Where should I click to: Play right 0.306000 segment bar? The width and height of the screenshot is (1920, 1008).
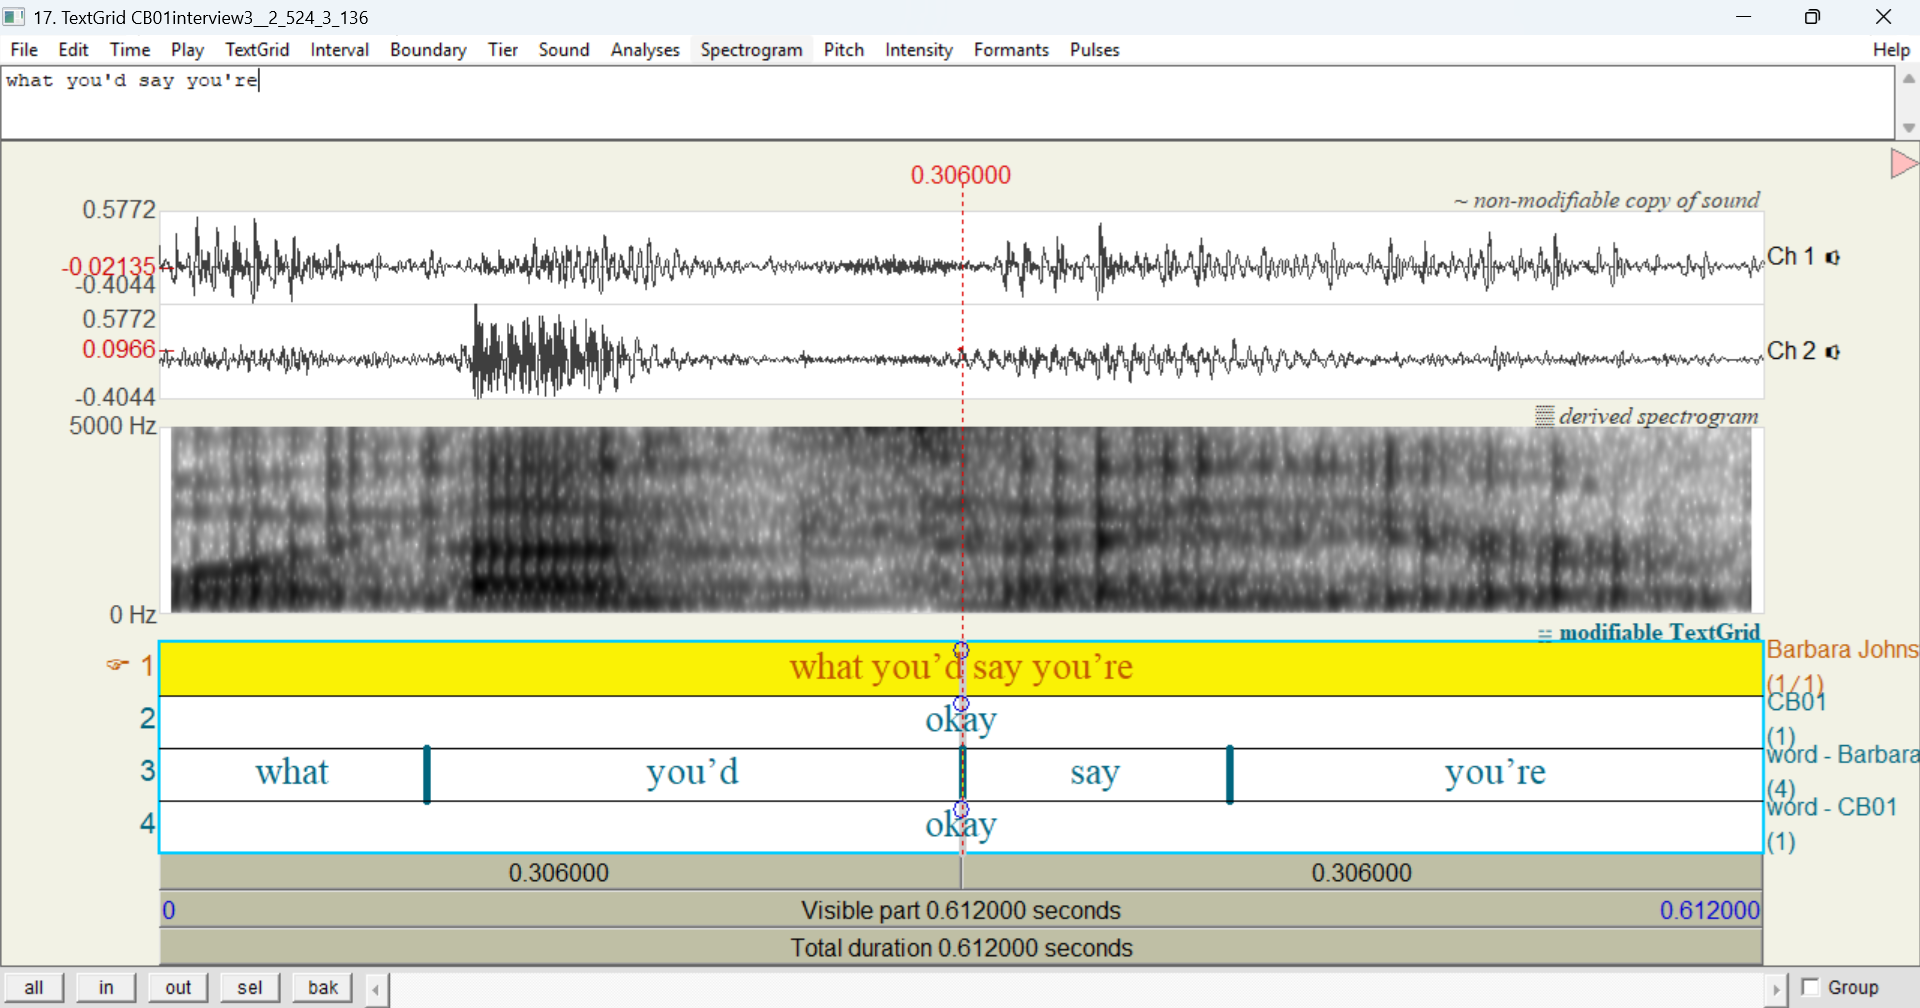(1362, 872)
